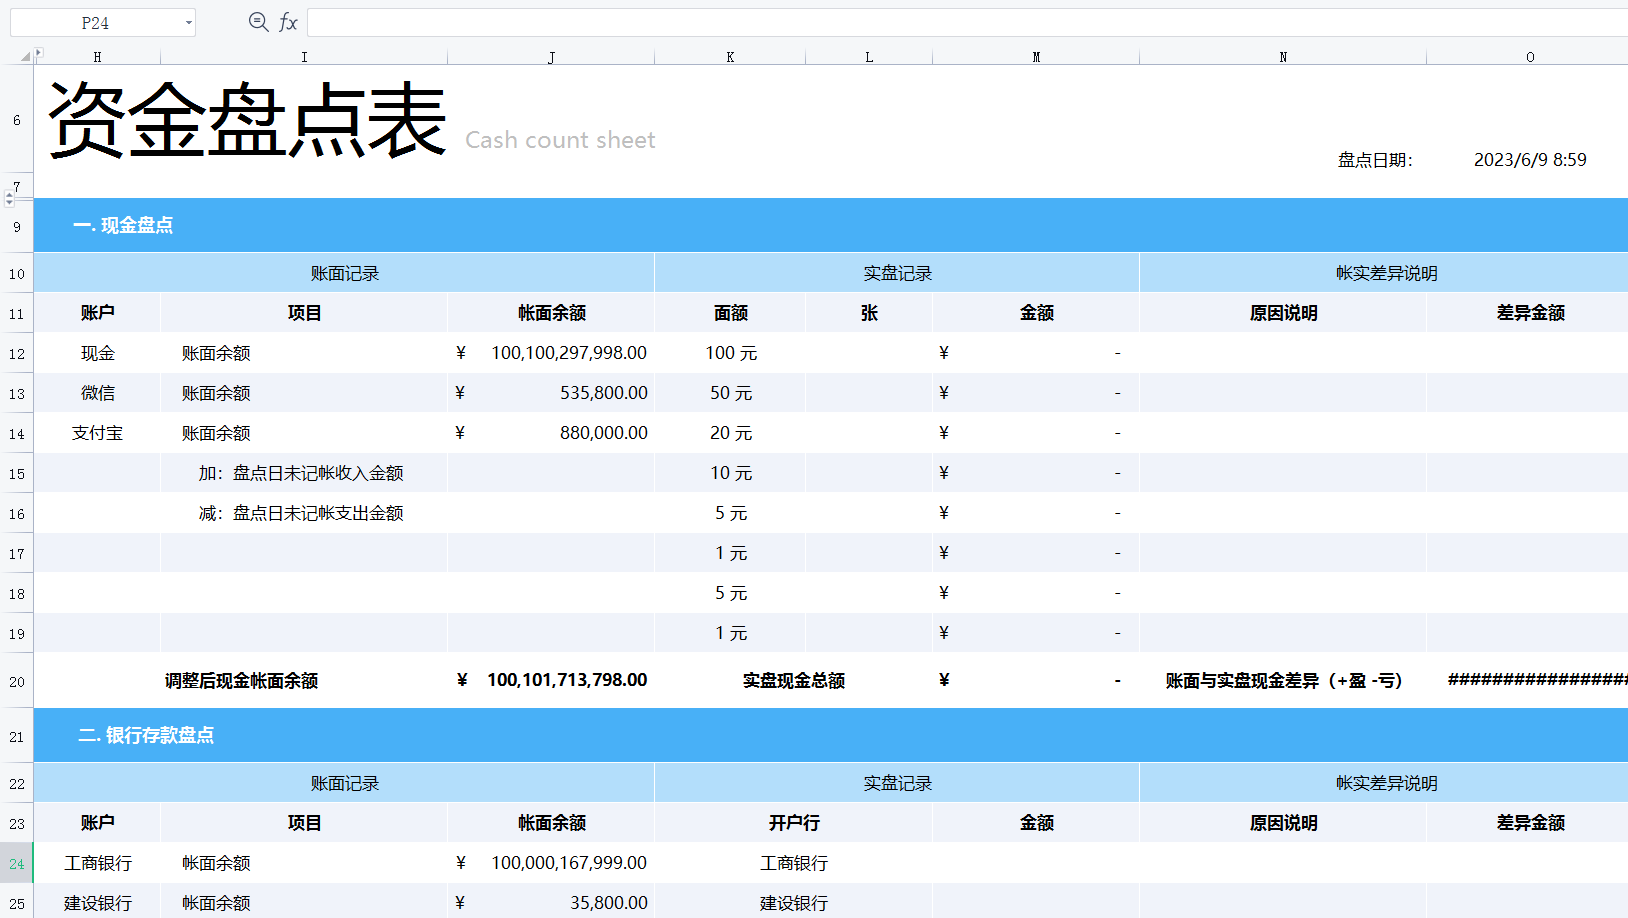Expand hidden row between rows 7 and 9

point(9,199)
